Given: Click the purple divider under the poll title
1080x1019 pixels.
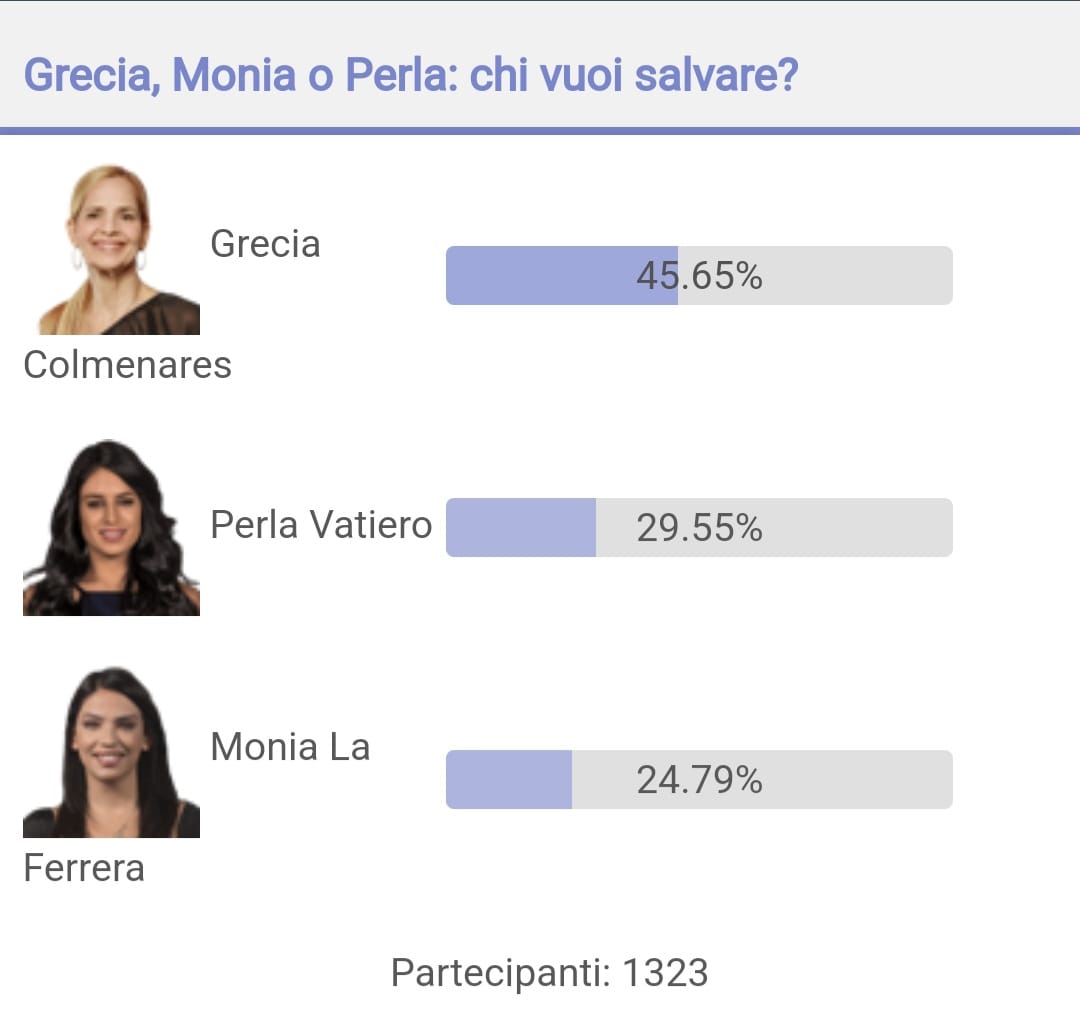Looking at the screenshot, I should coord(540,131).
